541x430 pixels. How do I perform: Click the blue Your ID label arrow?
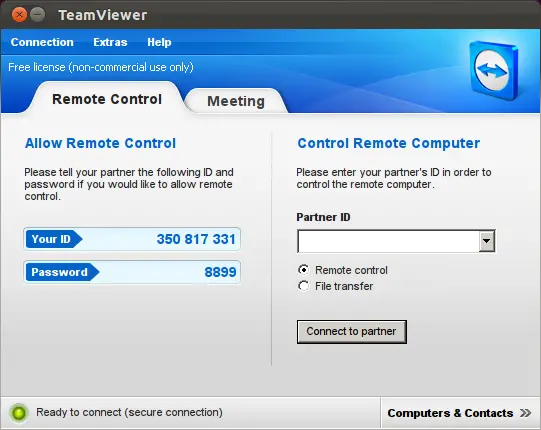(x=54, y=239)
